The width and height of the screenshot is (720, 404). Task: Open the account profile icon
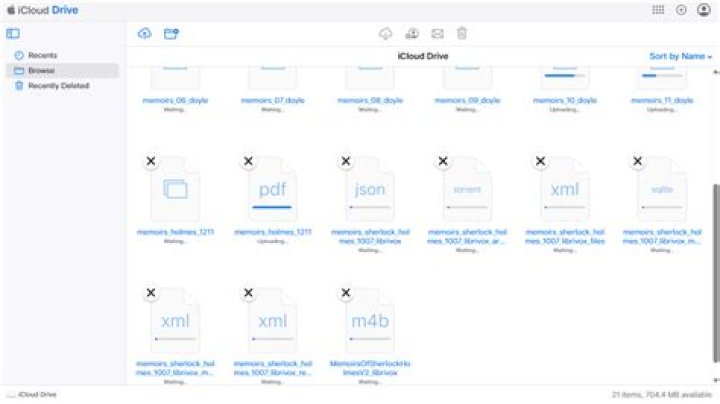tap(703, 10)
